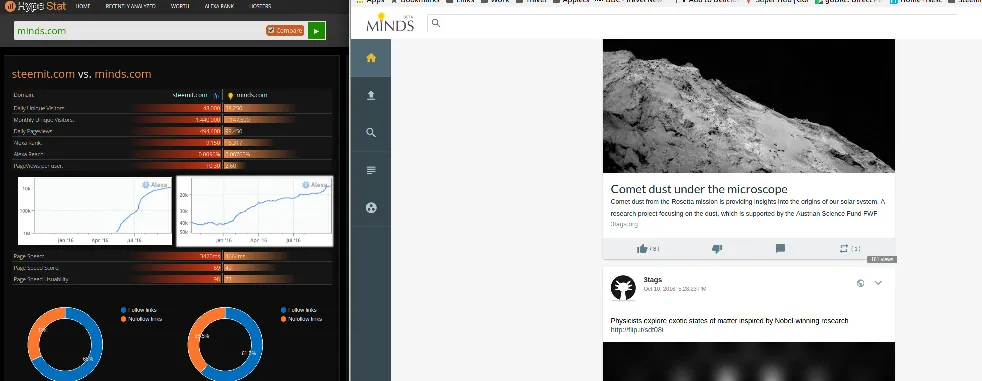Click the steemit icon beside steemit.com domain
This screenshot has height=381, width=982.
tap(217, 95)
